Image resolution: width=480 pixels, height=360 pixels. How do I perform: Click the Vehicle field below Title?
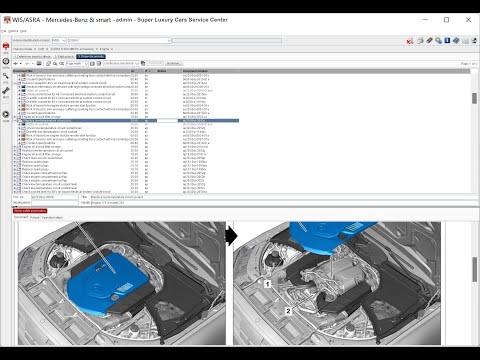284,202
